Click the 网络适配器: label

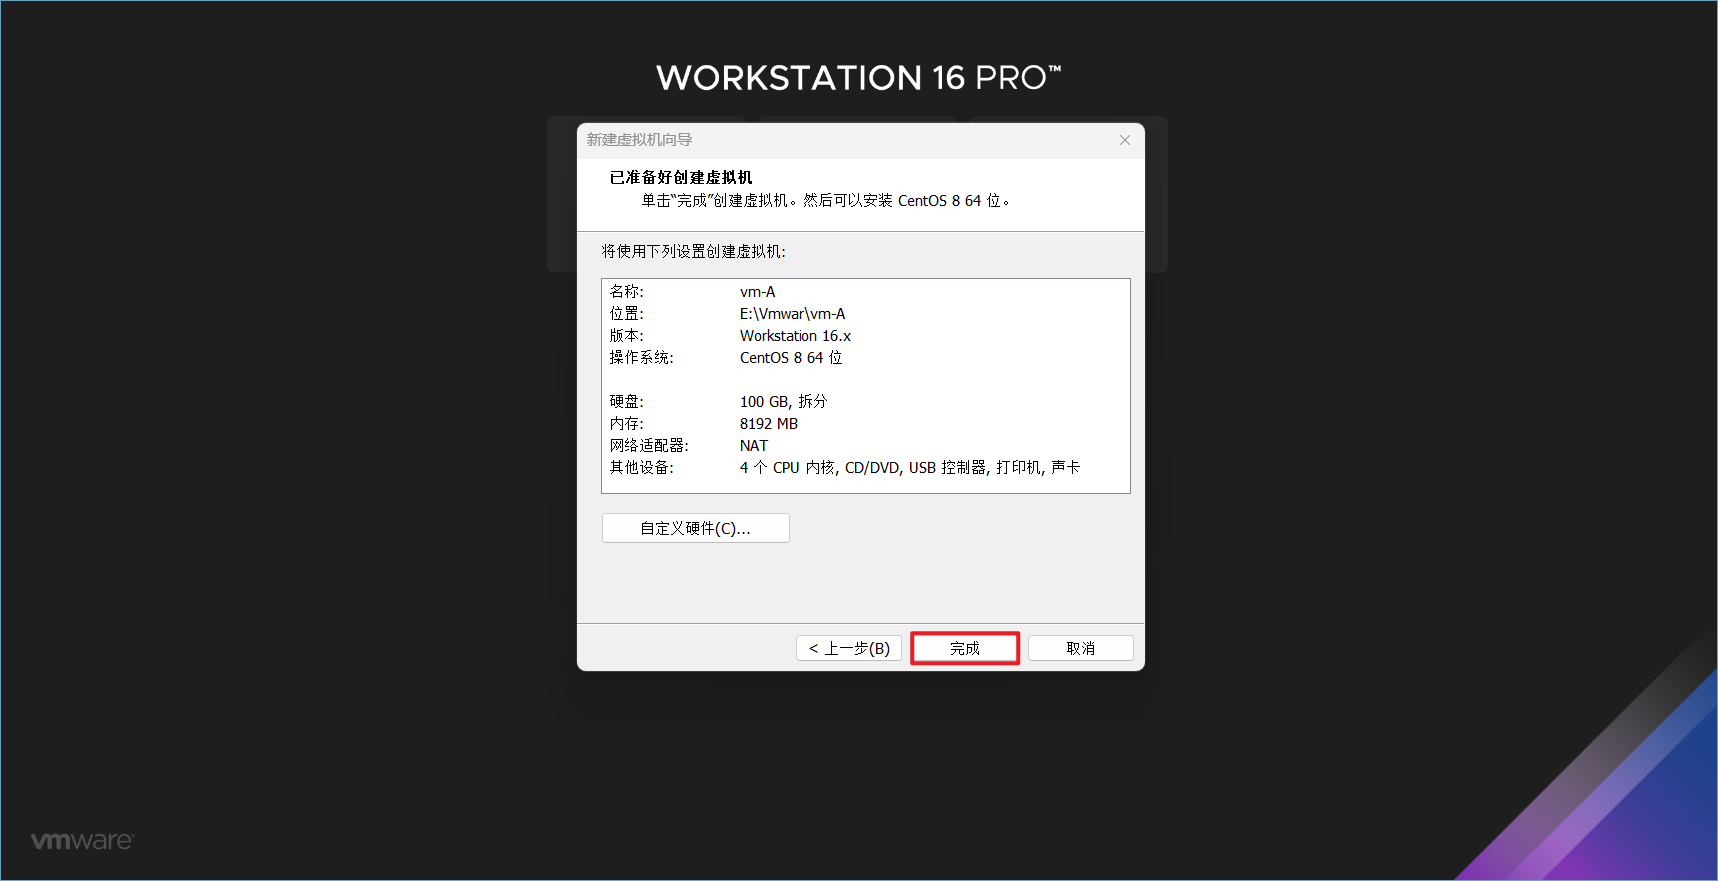(649, 446)
